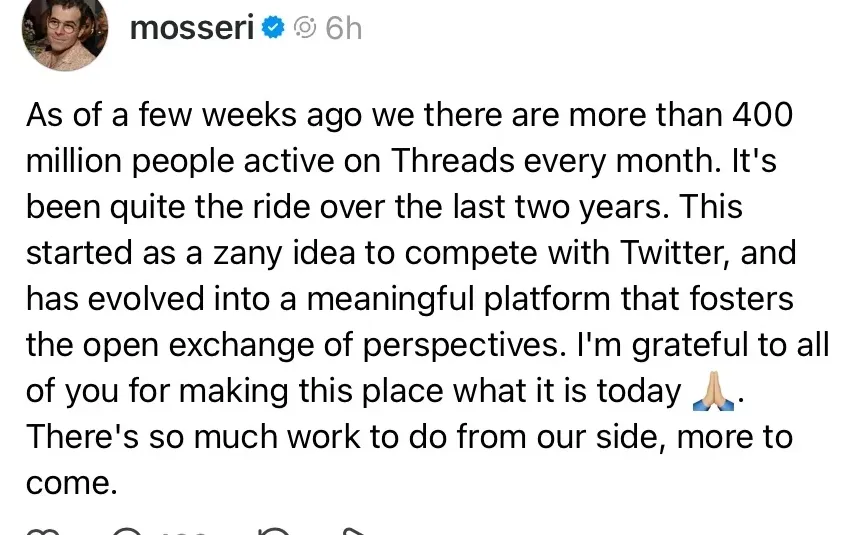The image size is (852, 535).
Task: Click the Threads logo beside the timestamp
Action: [x=305, y=28]
